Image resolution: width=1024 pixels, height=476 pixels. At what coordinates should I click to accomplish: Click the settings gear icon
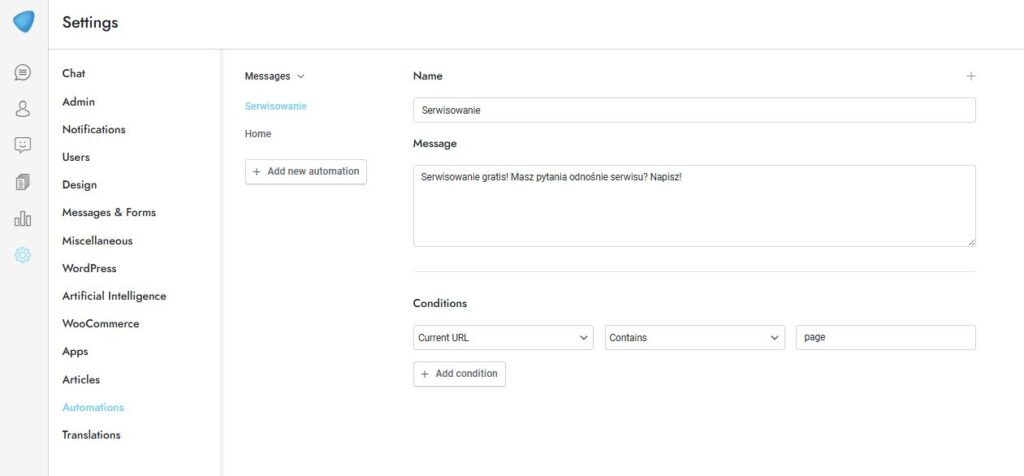click(x=23, y=255)
